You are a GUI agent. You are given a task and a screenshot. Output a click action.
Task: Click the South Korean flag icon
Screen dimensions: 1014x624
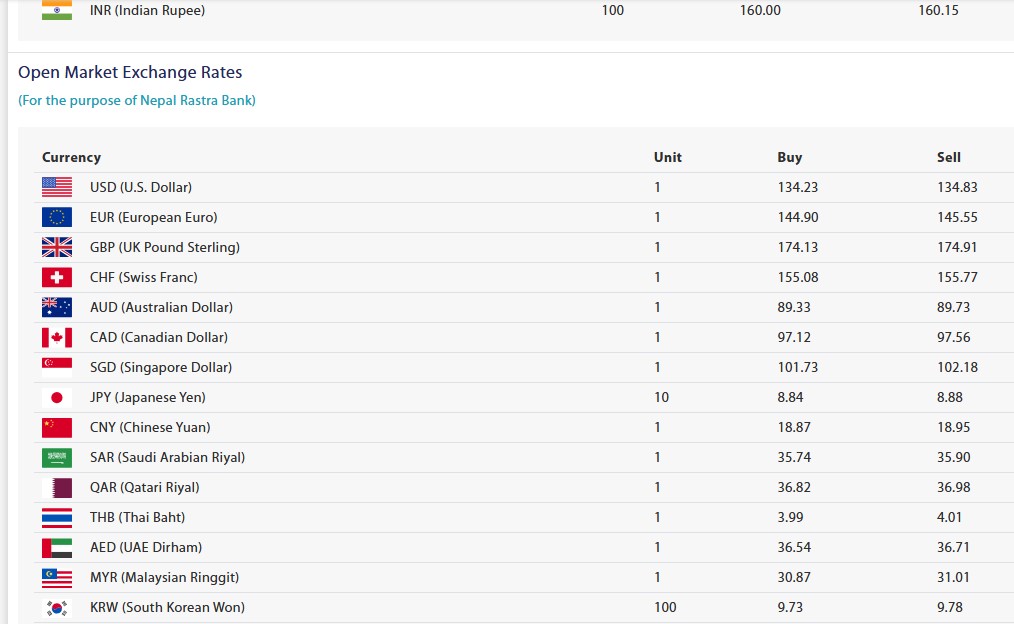coord(57,607)
